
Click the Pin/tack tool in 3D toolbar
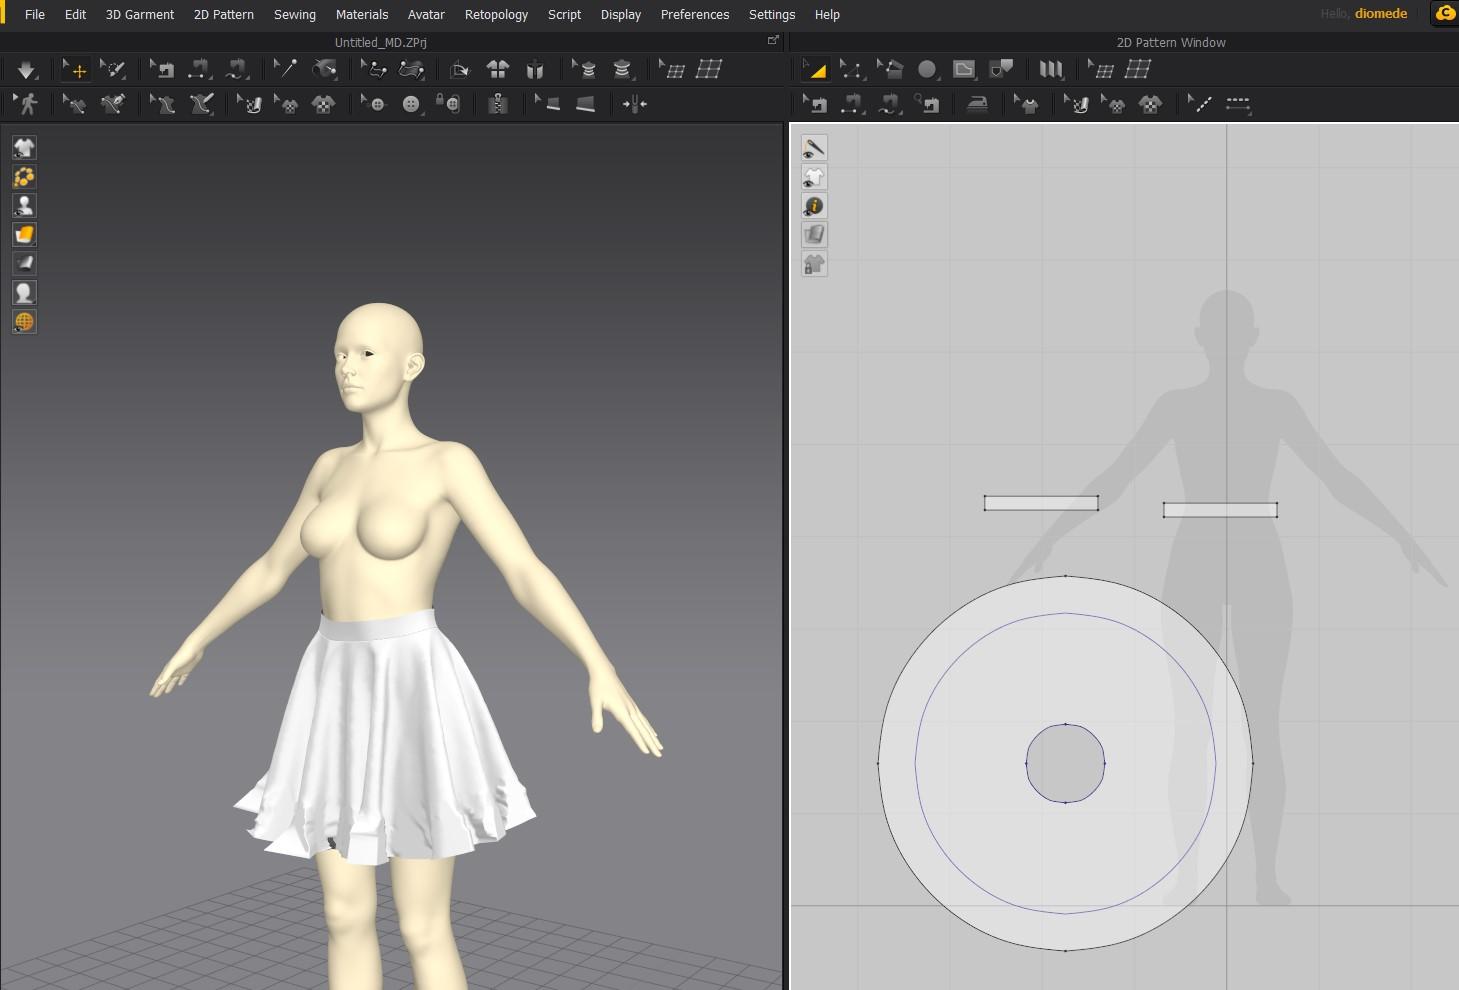286,69
